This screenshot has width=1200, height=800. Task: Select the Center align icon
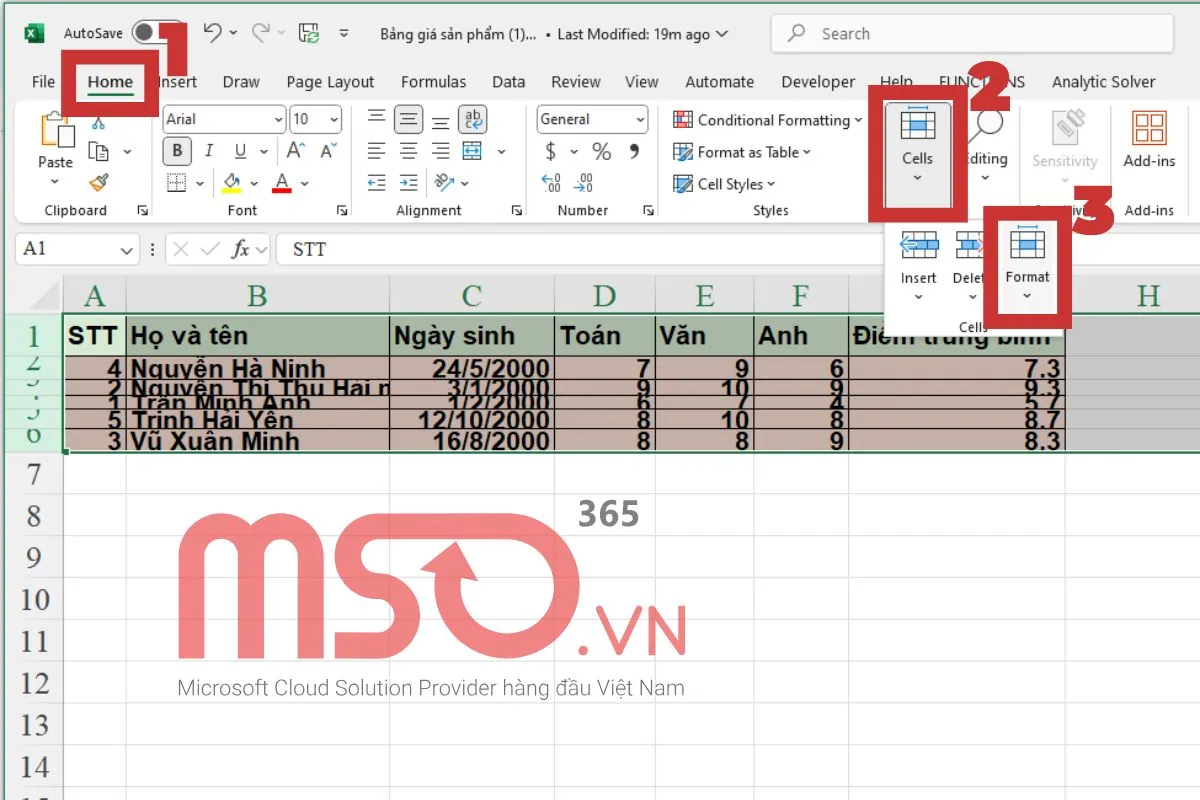pyautogui.click(x=408, y=152)
